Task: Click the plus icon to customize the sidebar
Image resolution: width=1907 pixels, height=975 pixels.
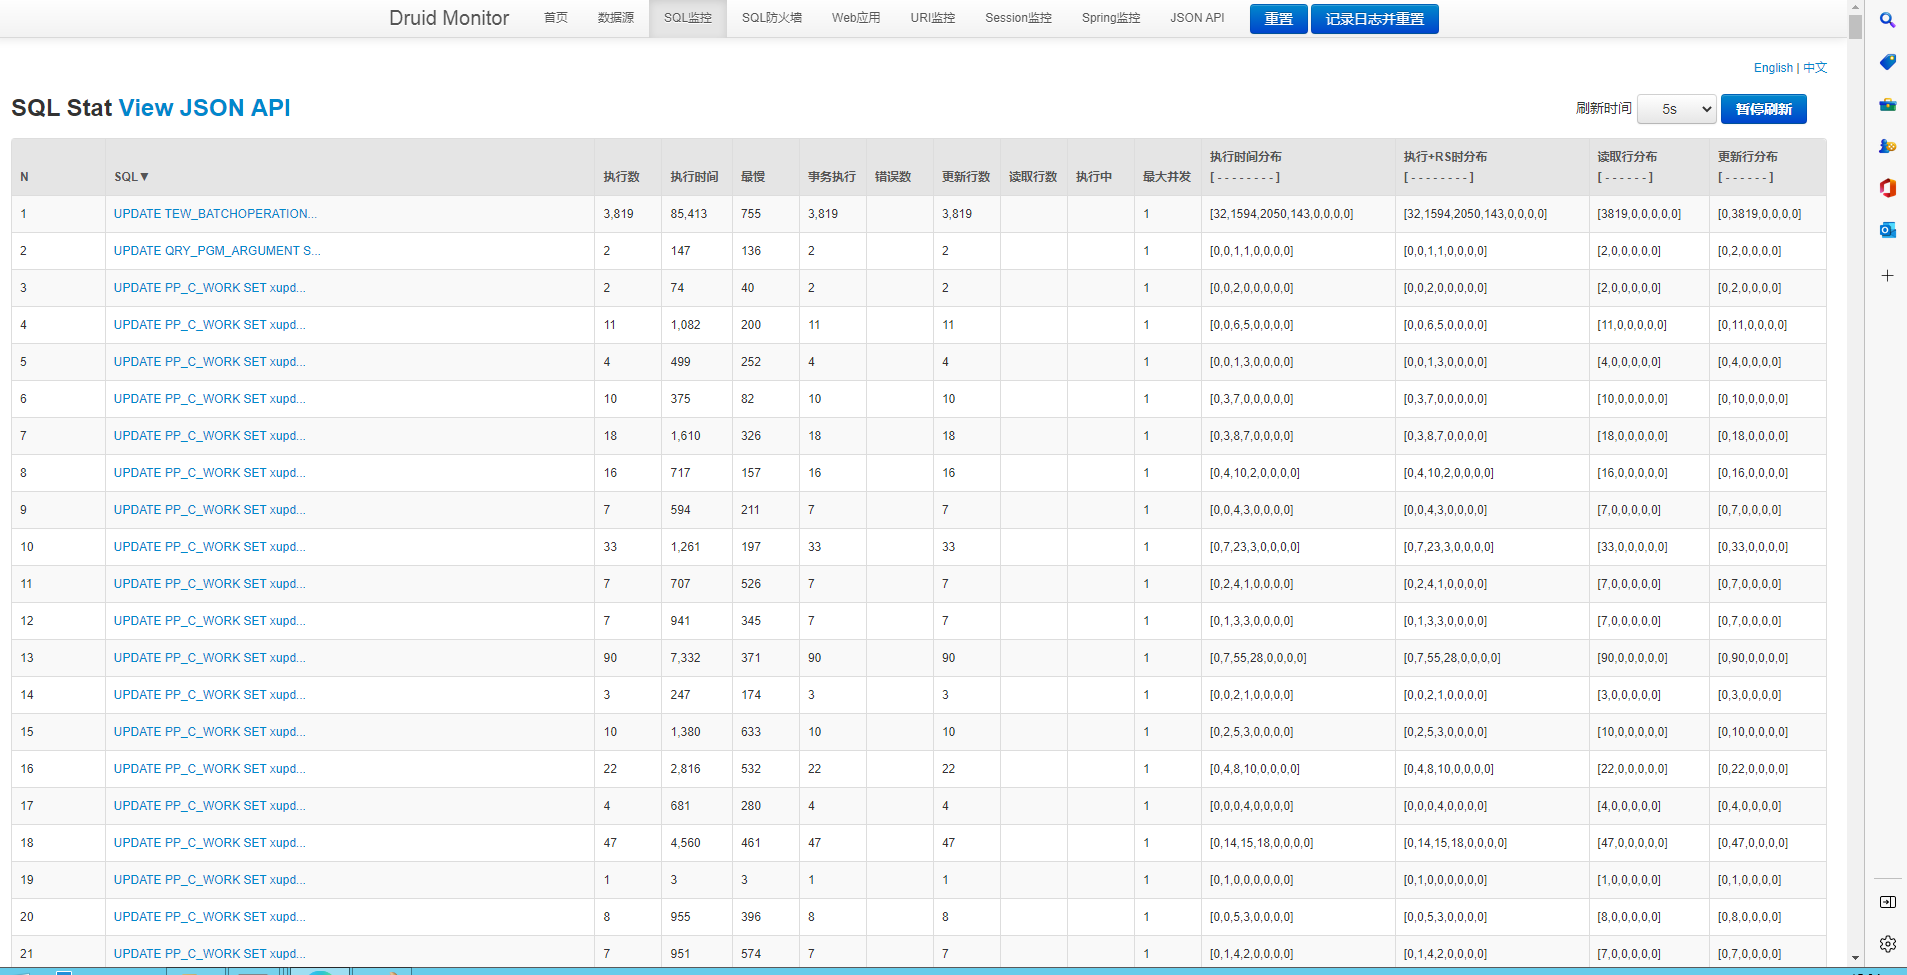Action: (x=1887, y=275)
